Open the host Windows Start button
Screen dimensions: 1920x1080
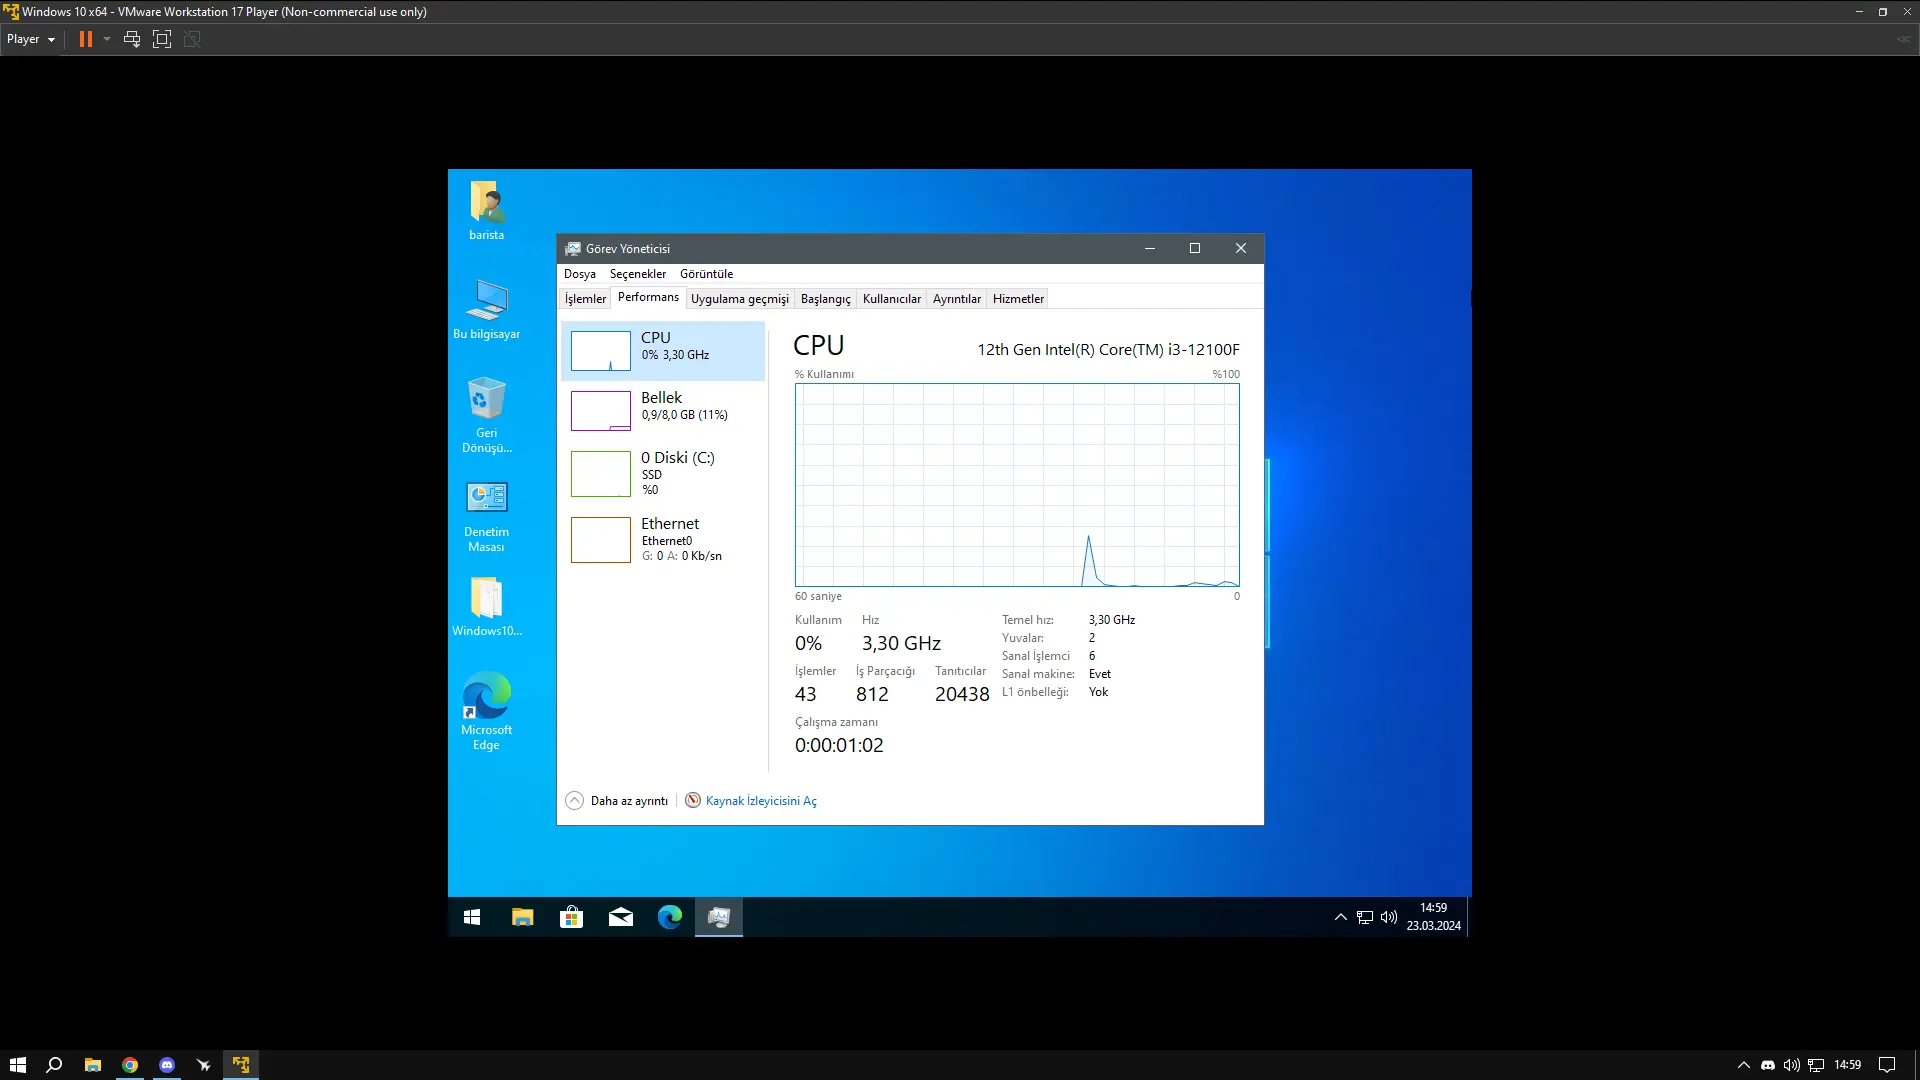[x=17, y=1065]
